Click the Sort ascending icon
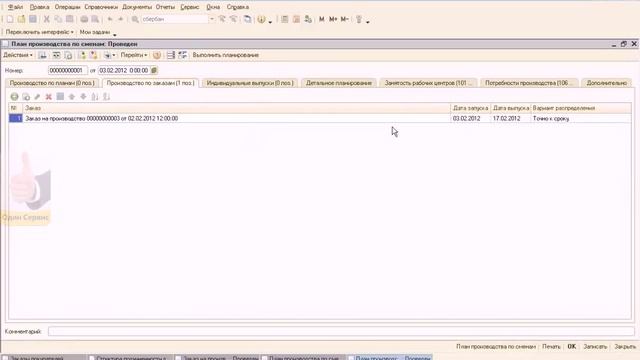This screenshot has width=640, height=360. pos(95,97)
